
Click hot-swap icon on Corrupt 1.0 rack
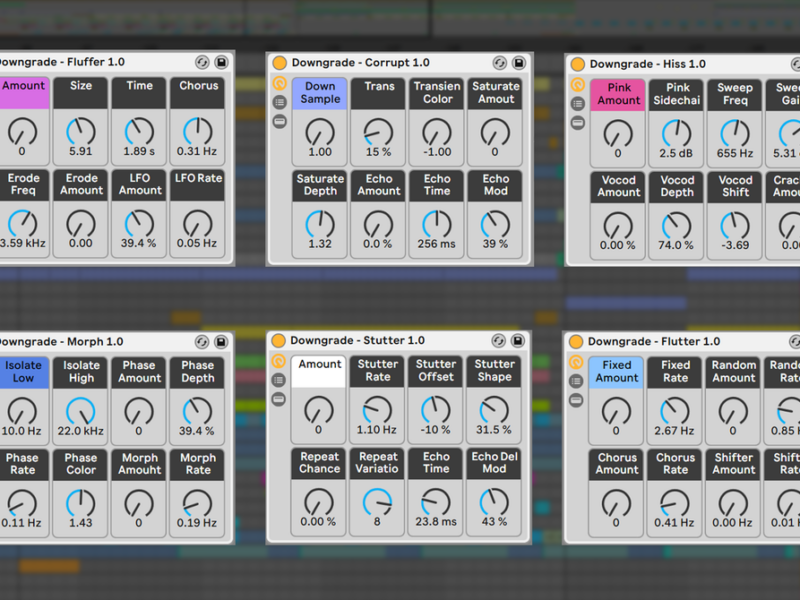501,62
